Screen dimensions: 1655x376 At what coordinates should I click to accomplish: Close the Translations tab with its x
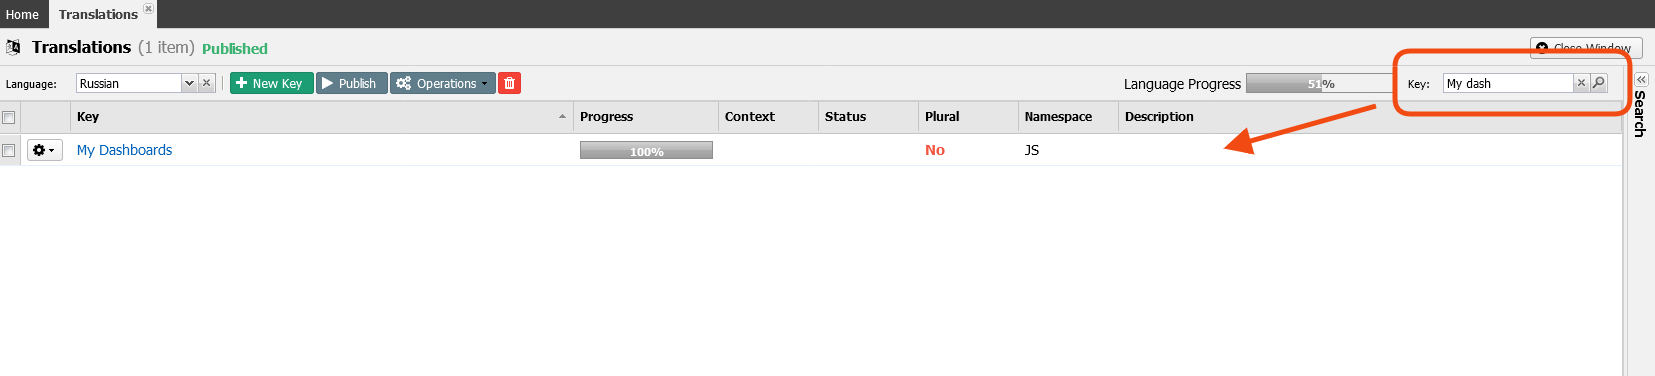pos(148,8)
